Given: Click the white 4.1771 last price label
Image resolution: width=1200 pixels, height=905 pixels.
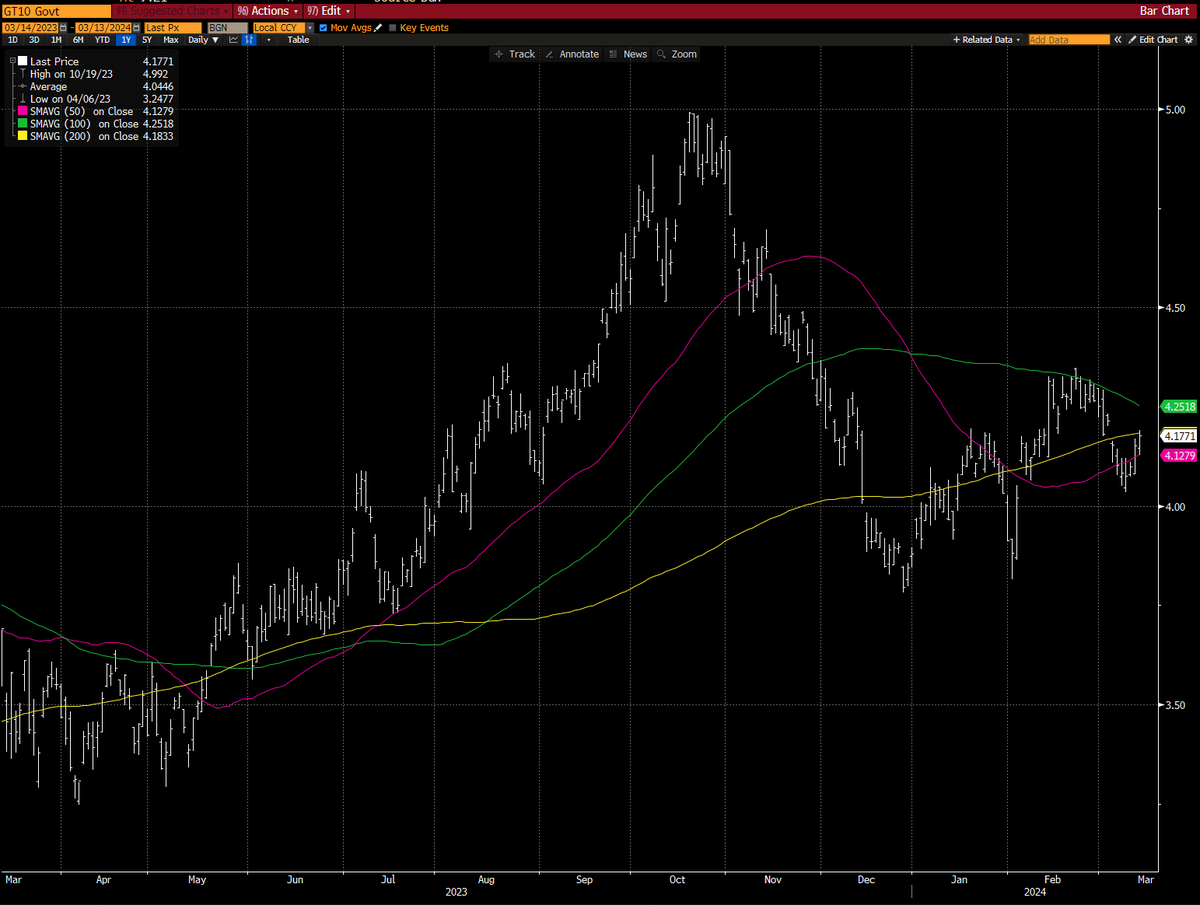Looking at the screenshot, I should coord(1176,436).
